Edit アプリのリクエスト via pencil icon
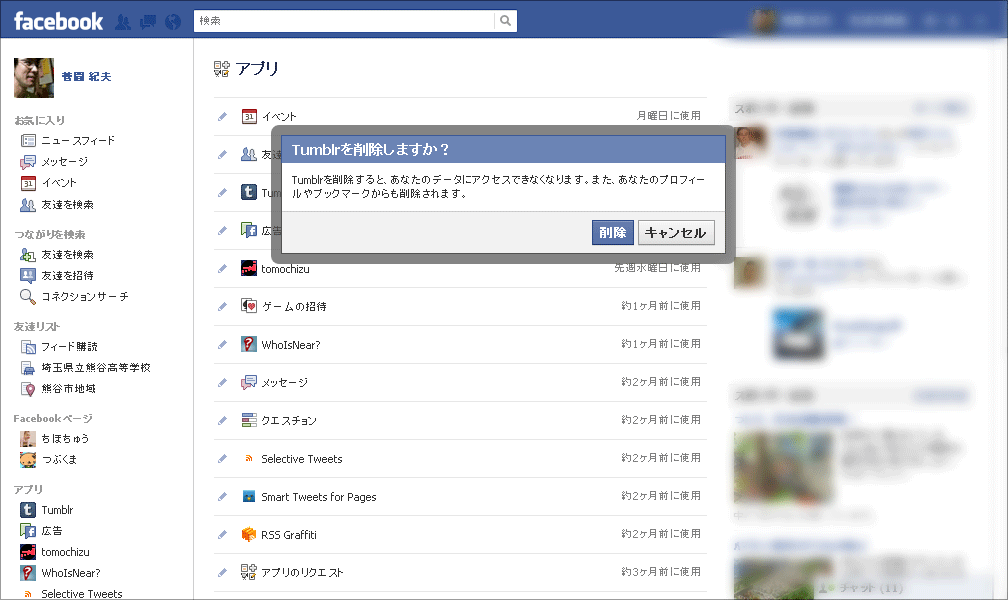Viewport: 1008px width, 600px height. coord(222,572)
